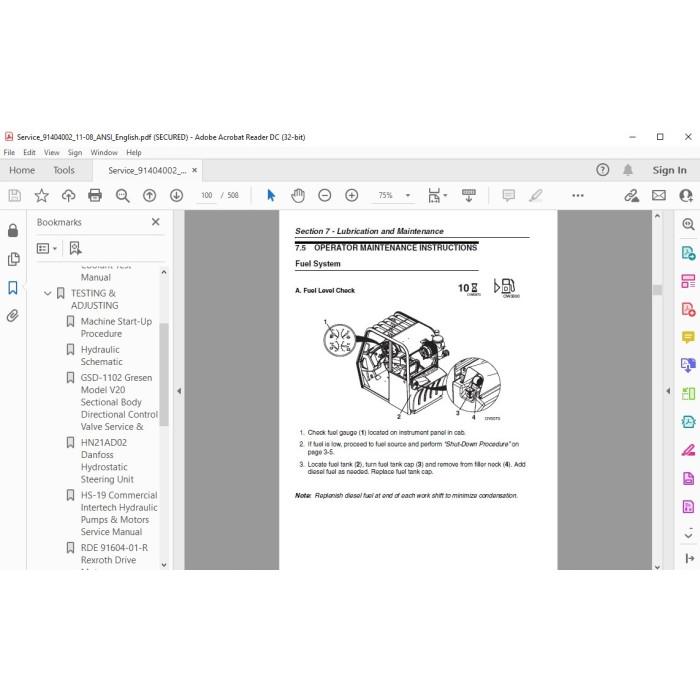
Task: Activate the Hand pan tool
Action: coord(298,196)
